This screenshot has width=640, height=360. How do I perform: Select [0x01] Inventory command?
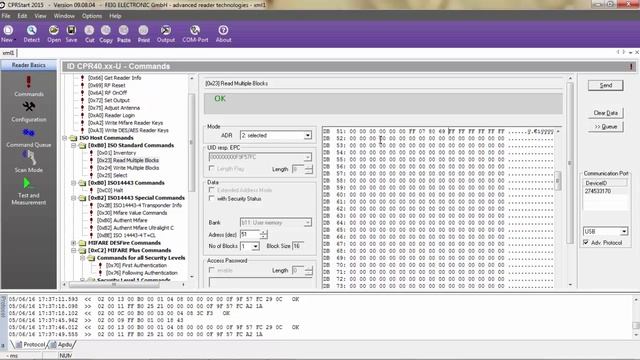point(116,153)
